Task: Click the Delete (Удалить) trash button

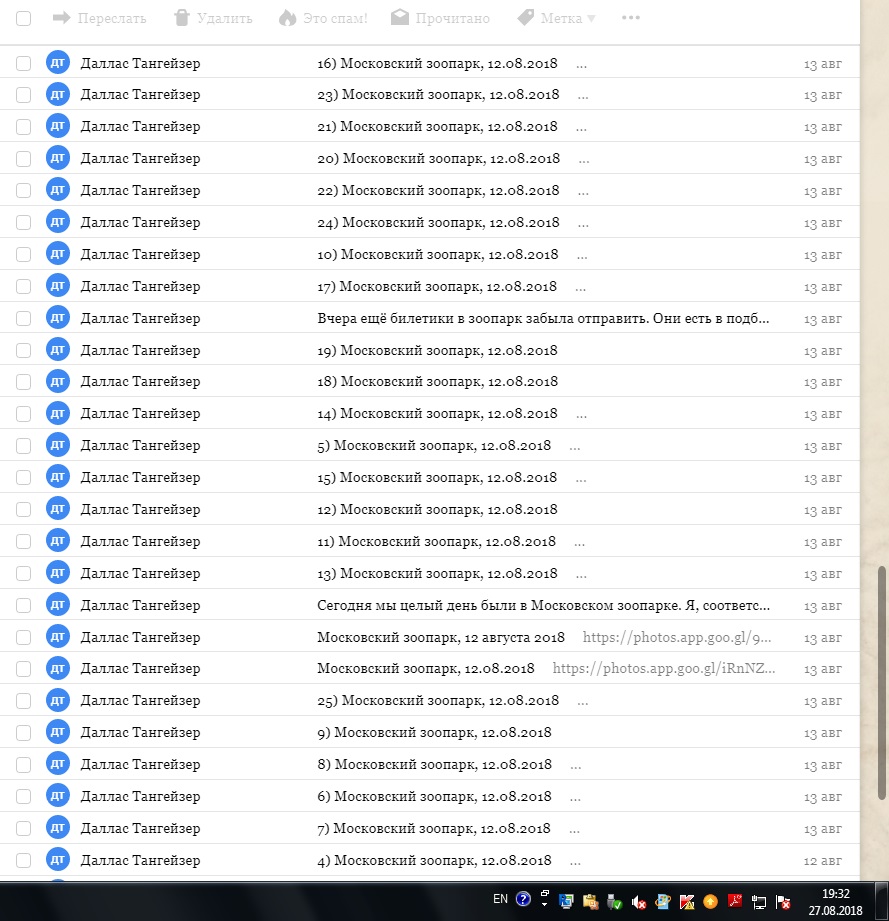Action: 212,18
